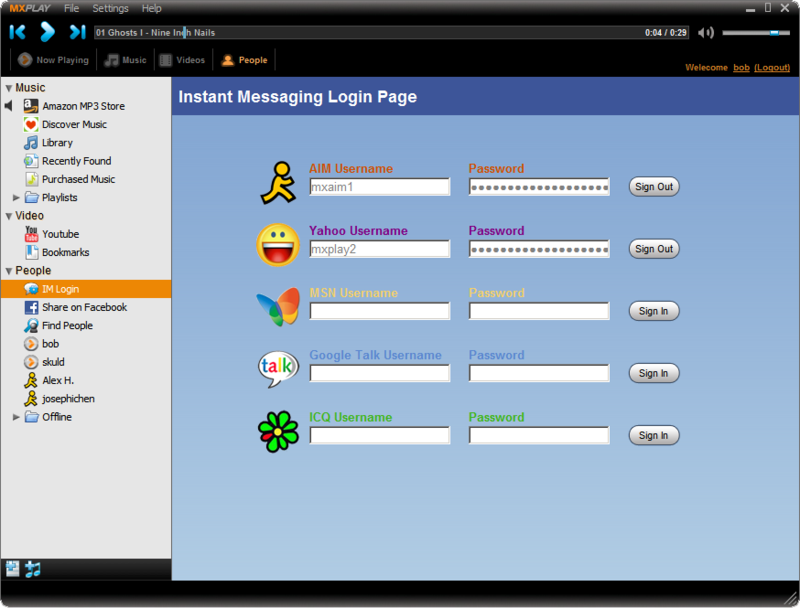Click the bottom-left add music icon
Screen dimensions: 800x608
(33, 569)
